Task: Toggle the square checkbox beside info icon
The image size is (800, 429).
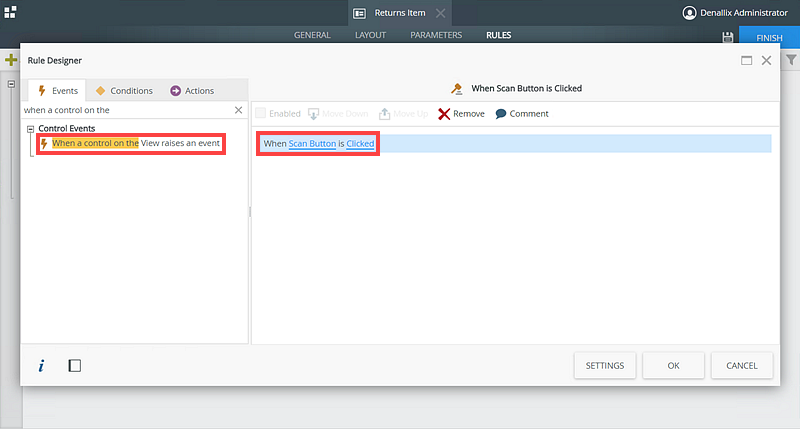Action: [x=74, y=365]
